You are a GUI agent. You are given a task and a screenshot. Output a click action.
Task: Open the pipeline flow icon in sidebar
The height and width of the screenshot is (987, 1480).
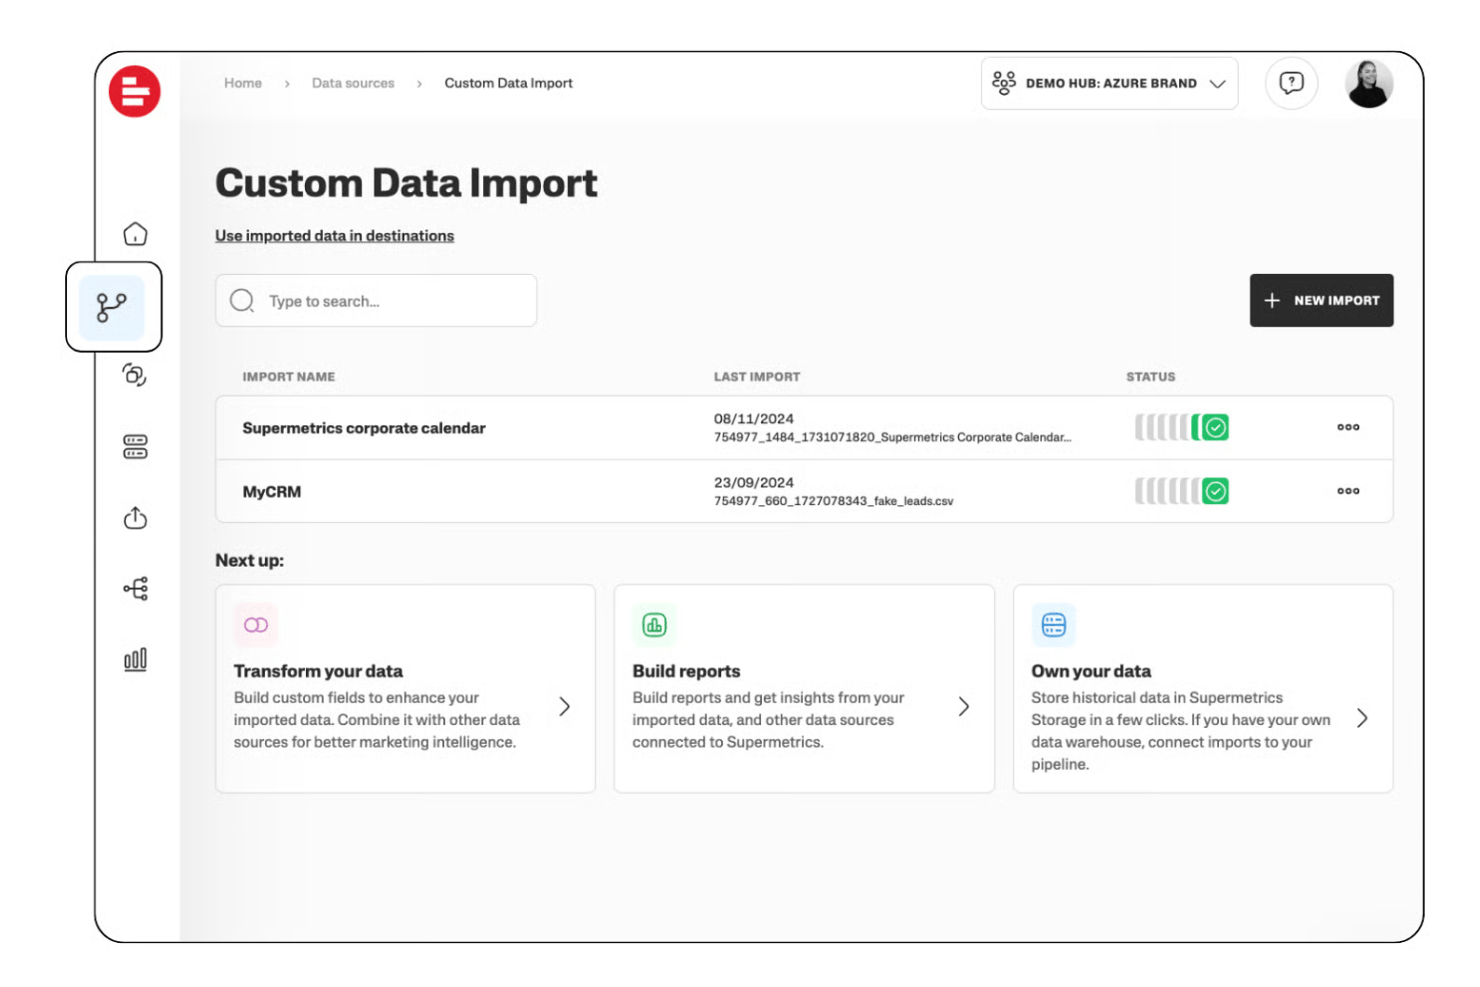(x=135, y=588)
